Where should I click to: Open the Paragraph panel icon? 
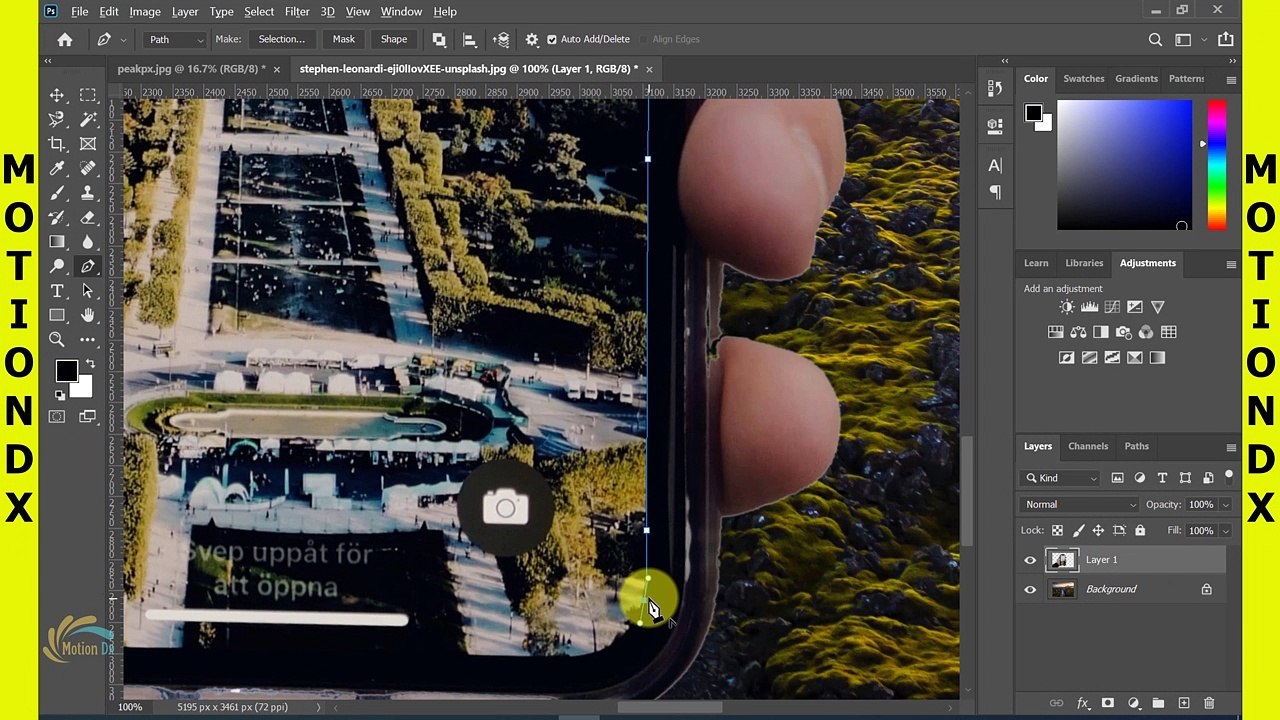[x=995, y=192]
